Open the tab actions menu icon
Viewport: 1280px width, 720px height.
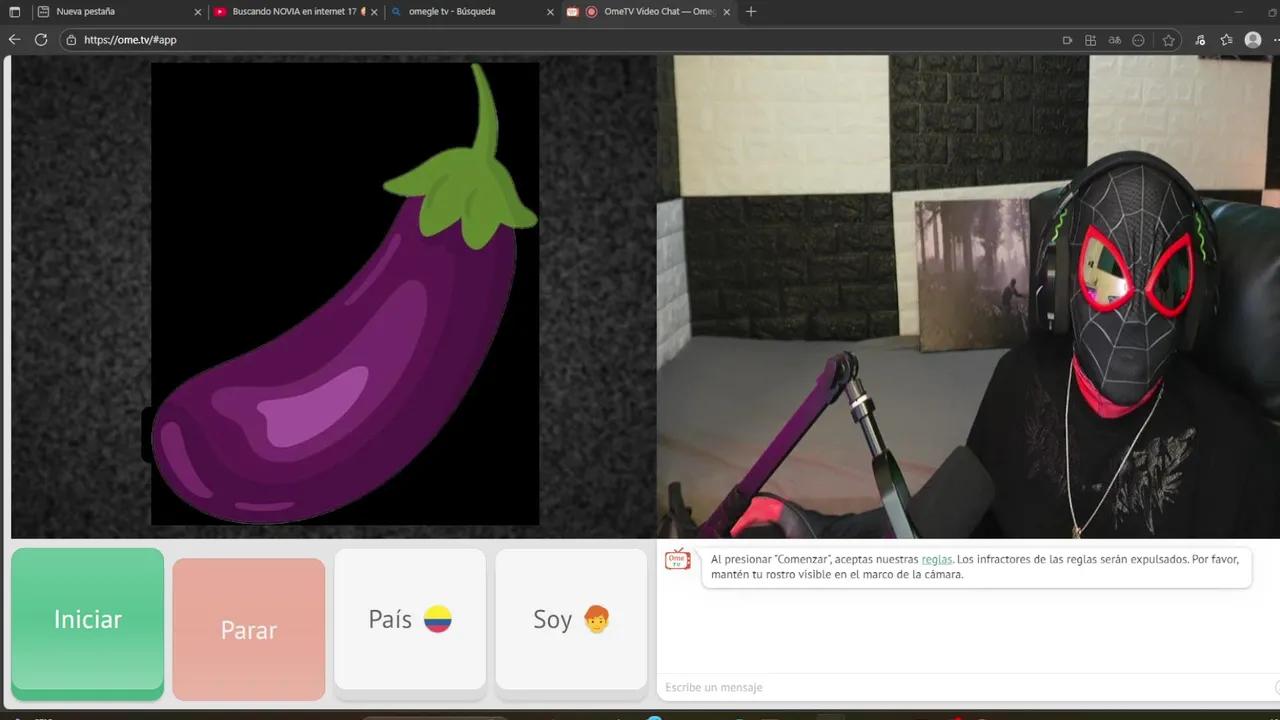pos(14,12)
